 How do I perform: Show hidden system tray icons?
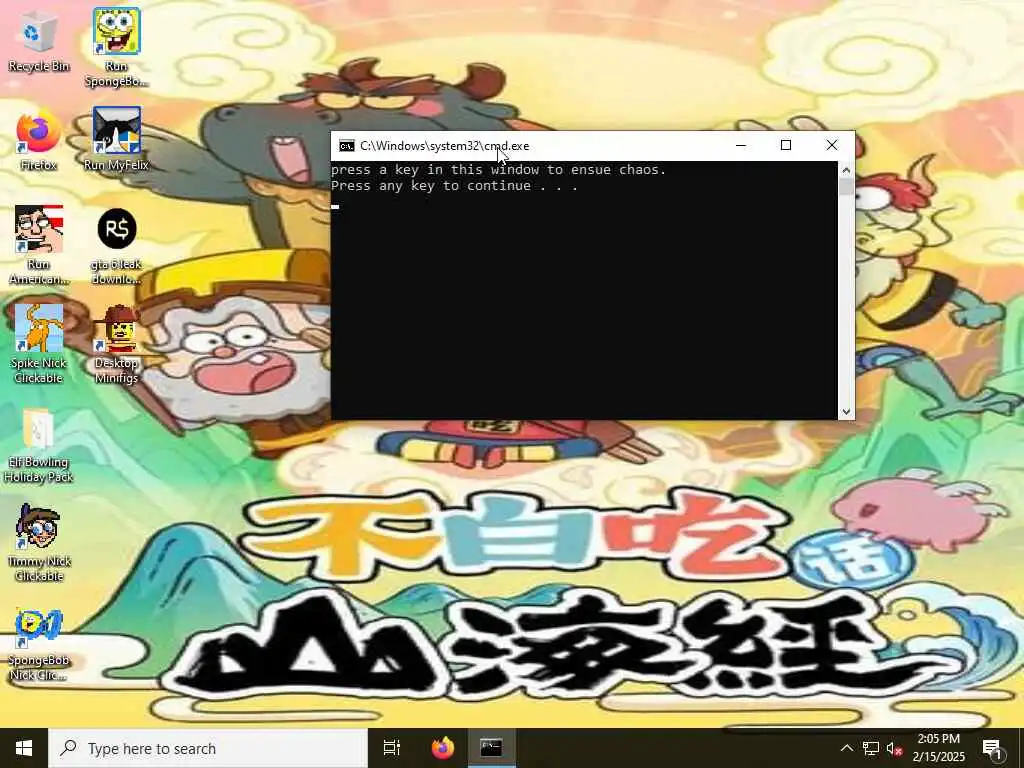click(846, 748)
